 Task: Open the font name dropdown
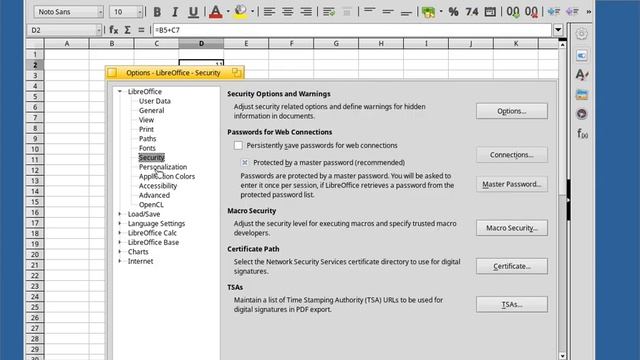(100, 12)
